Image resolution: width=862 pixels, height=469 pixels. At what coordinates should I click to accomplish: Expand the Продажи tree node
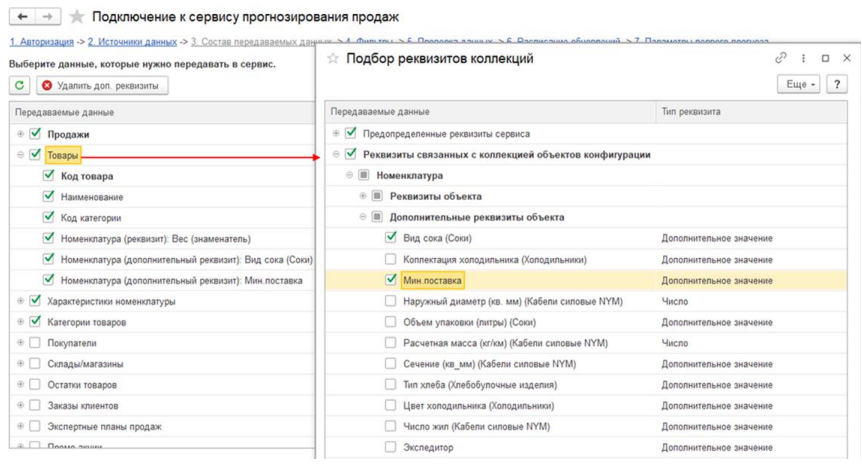click(x=20, y=134)
